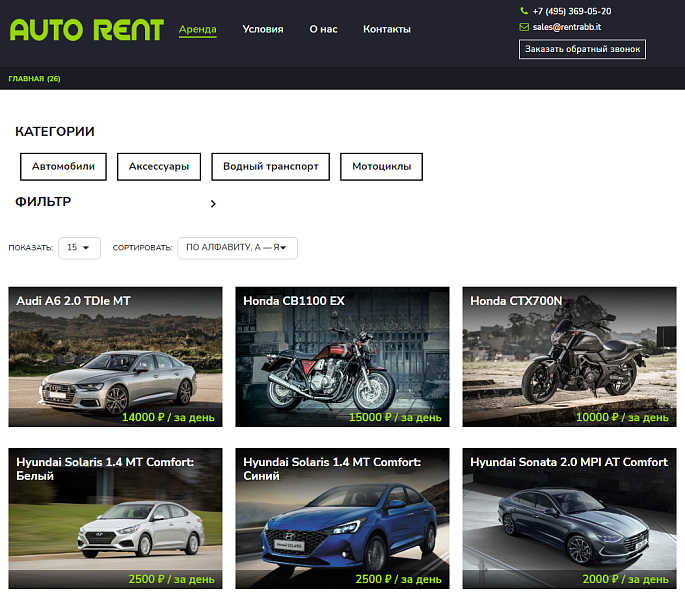
Task: Select the Автомобили category
Action: (x=63, y=167)
